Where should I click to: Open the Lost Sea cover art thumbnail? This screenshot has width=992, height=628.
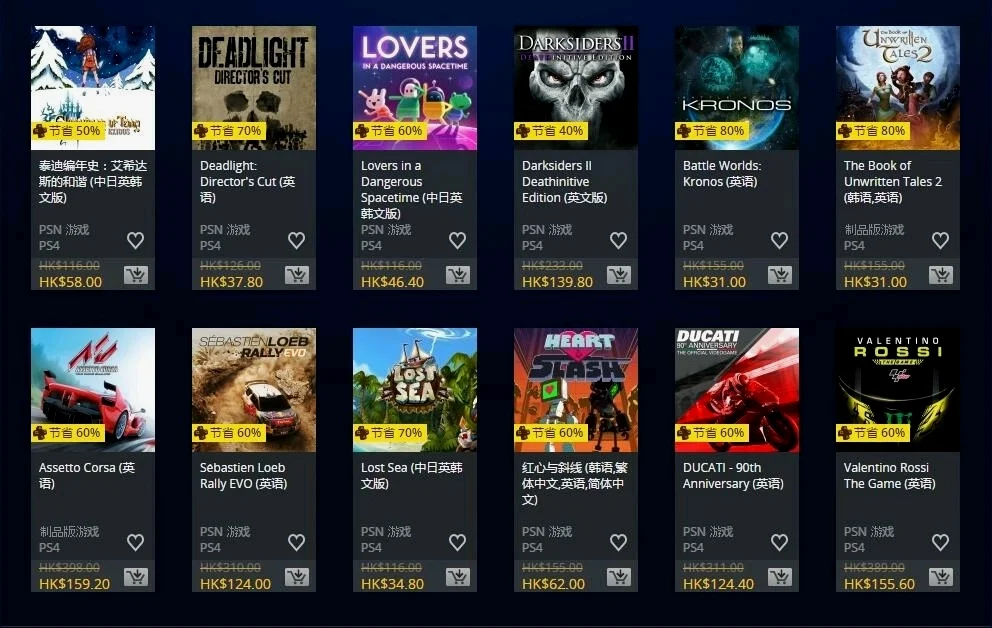pyautogui.click(x=414, y=390)
